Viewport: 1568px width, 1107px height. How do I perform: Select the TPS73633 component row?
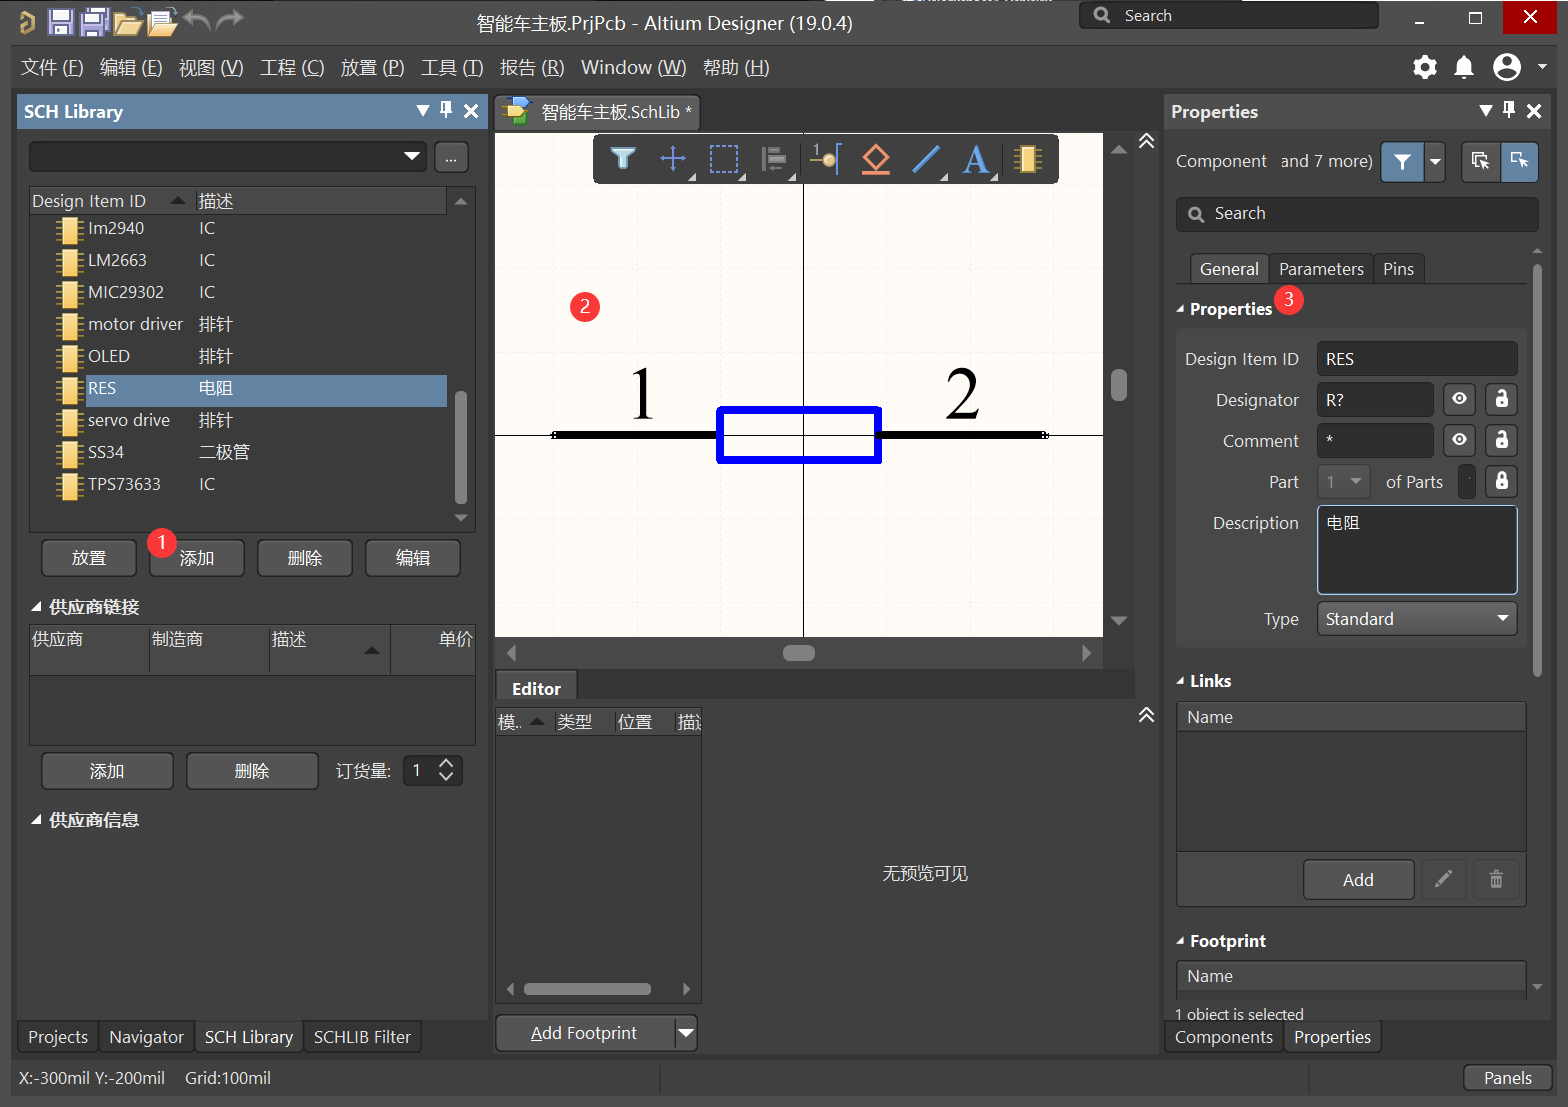[x=124, y=484]
